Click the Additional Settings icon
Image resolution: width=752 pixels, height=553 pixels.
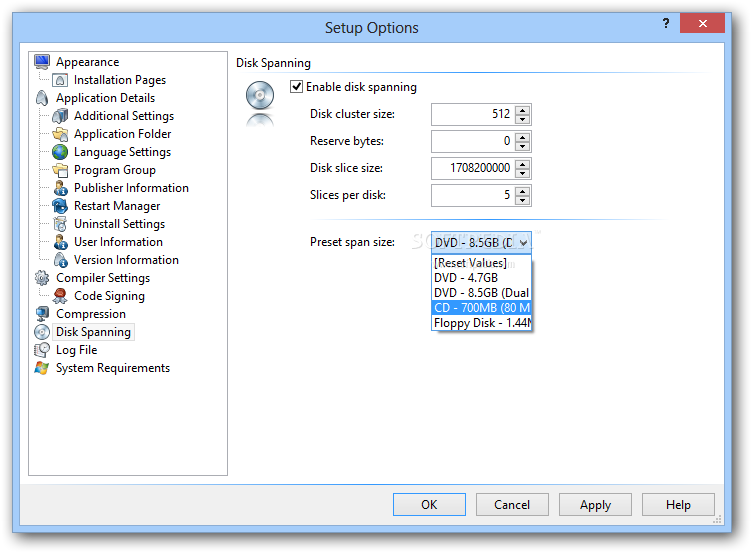(x=60, y=116)
